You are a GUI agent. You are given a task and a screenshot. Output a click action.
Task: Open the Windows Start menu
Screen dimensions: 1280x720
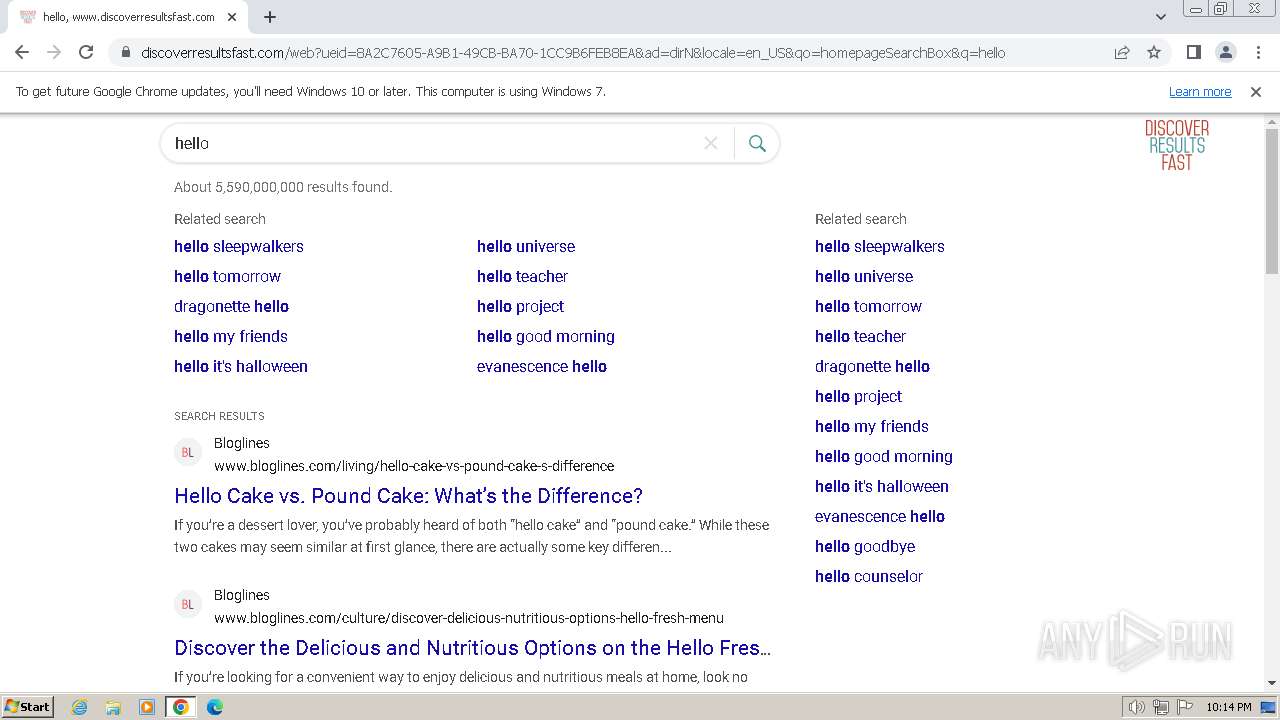tap(27, 707)
